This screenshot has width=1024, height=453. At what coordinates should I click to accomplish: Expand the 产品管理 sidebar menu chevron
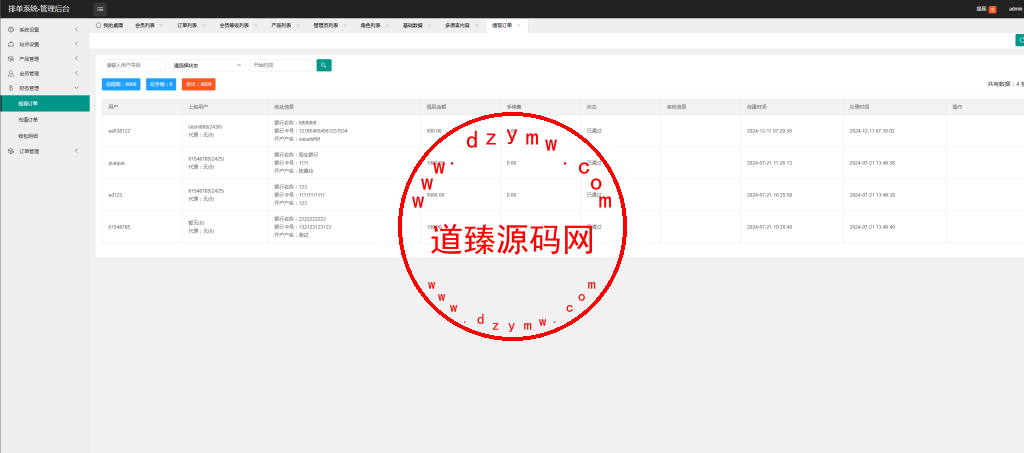tap(76, 59)
